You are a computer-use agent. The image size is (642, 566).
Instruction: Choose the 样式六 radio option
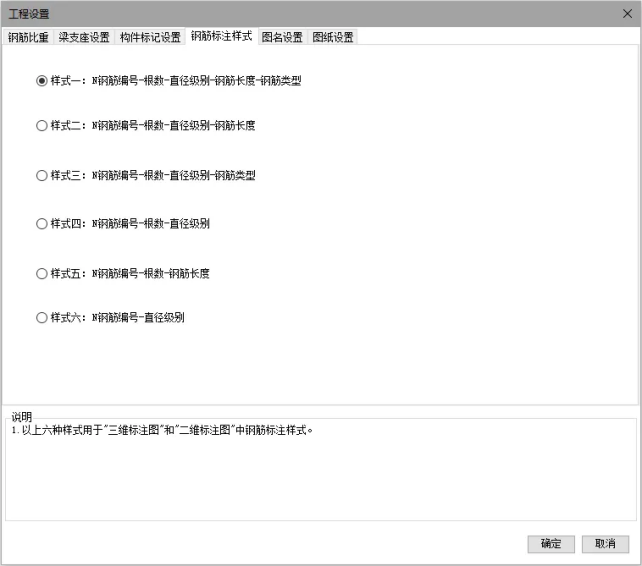[42, 318]
